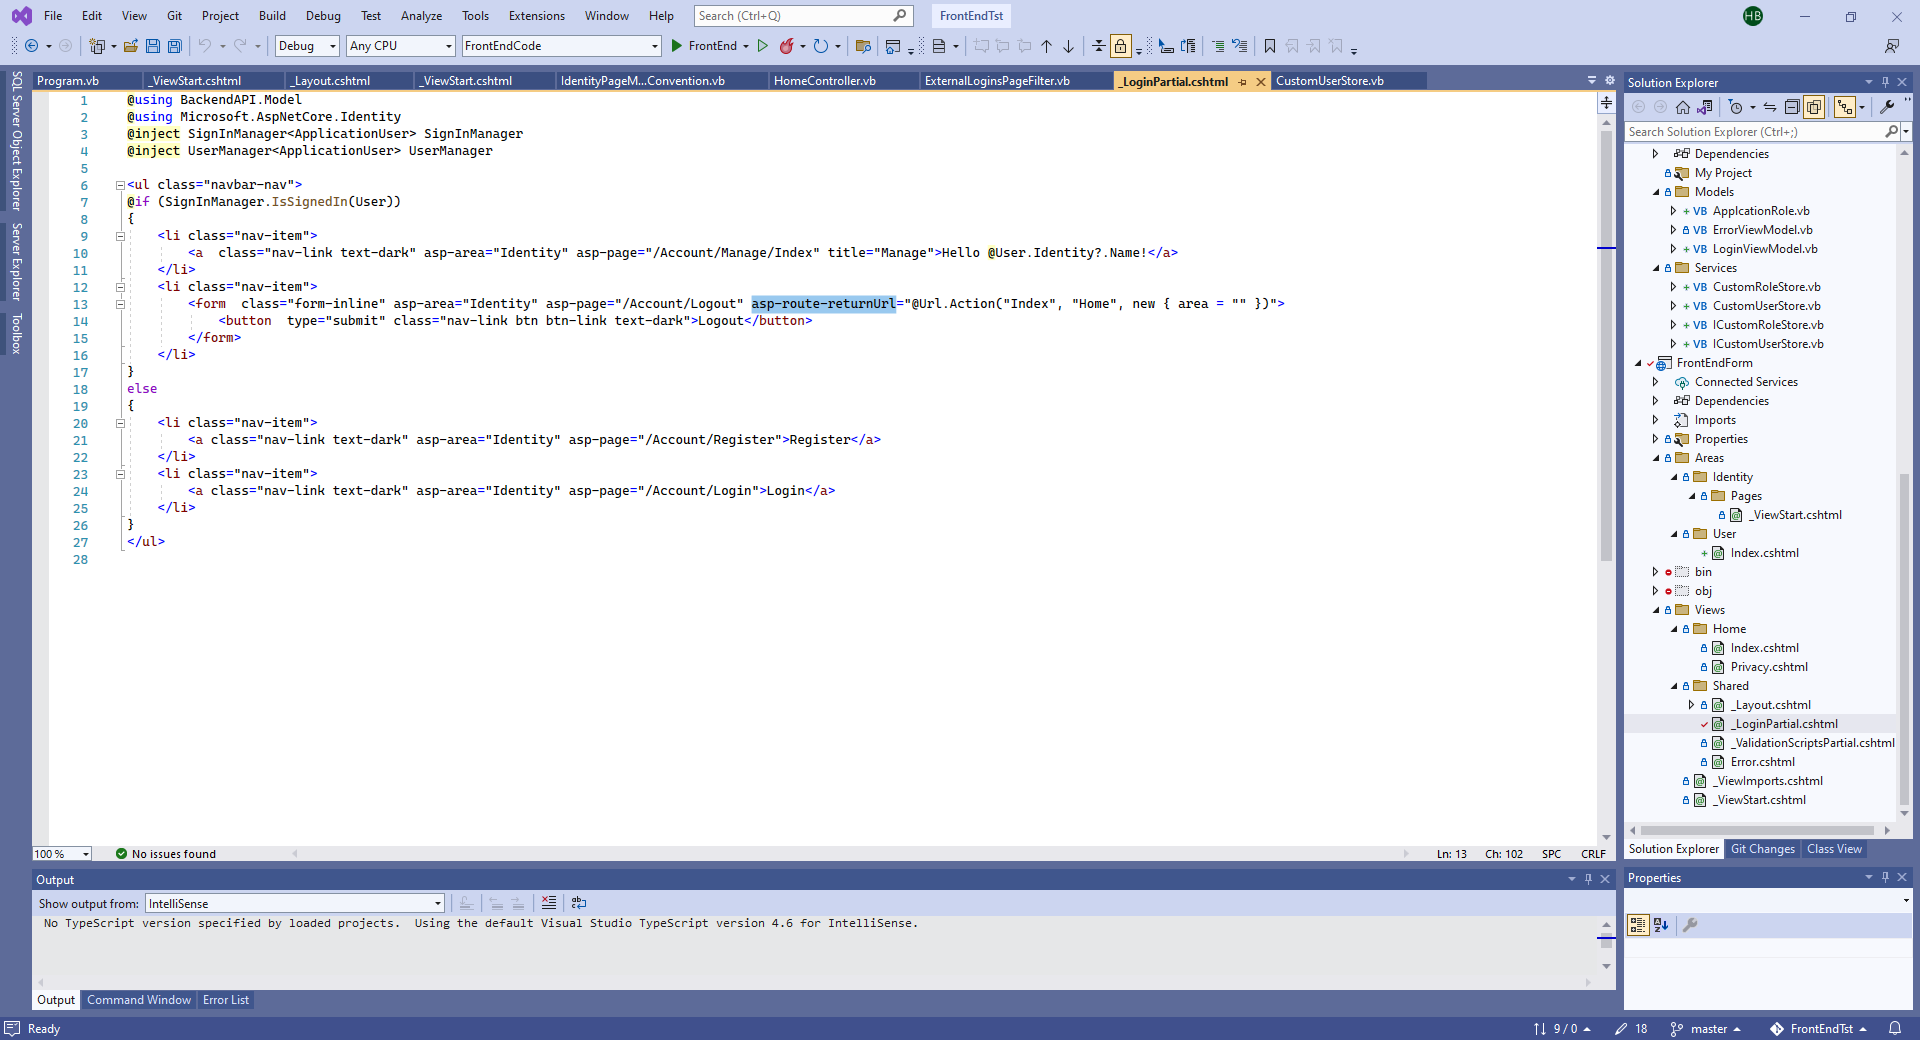Open the 100 % zoom level dropdown
1920x1040 pixels.
(x=62, y=854)
